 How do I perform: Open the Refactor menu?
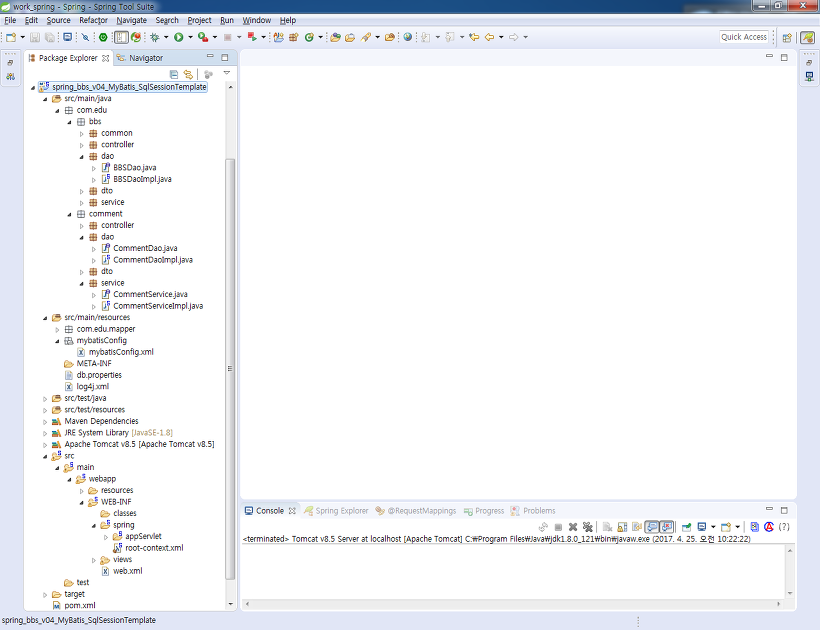coord(93,20)
